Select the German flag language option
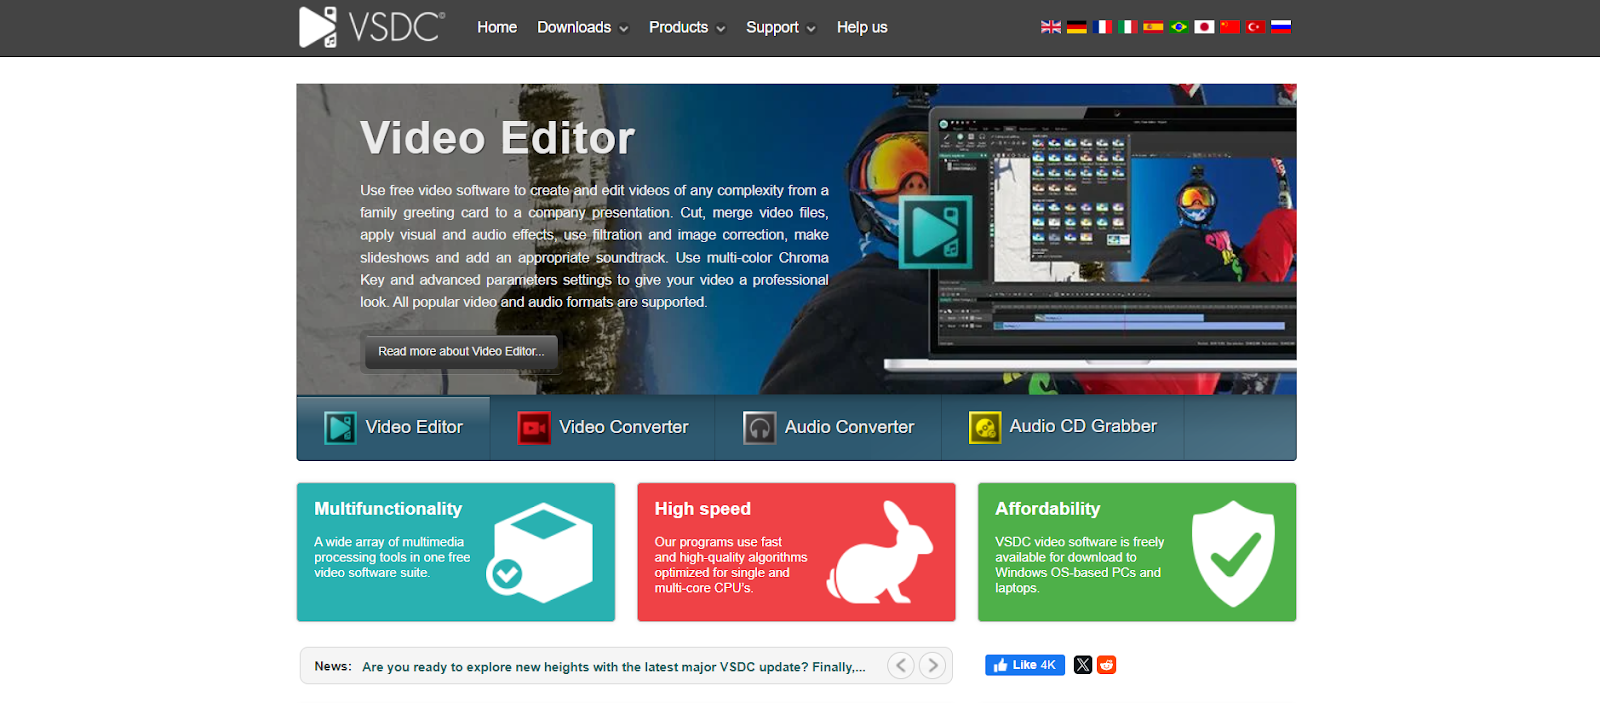Viewport: 1600px width, 703px height. pyautogui.click(x=1077, y=27)
